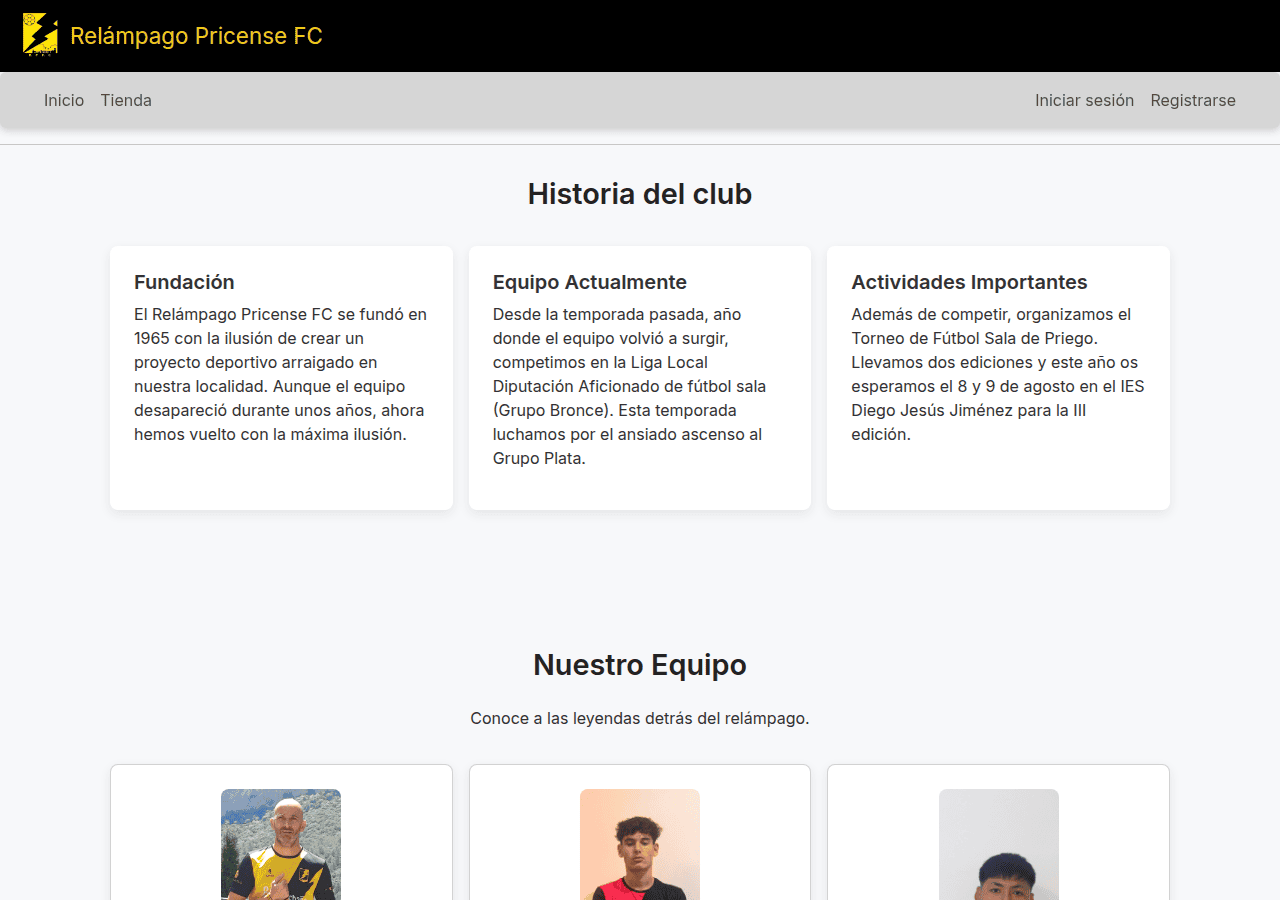Open the bald player in yellow jersey photo

click(281, 845)
